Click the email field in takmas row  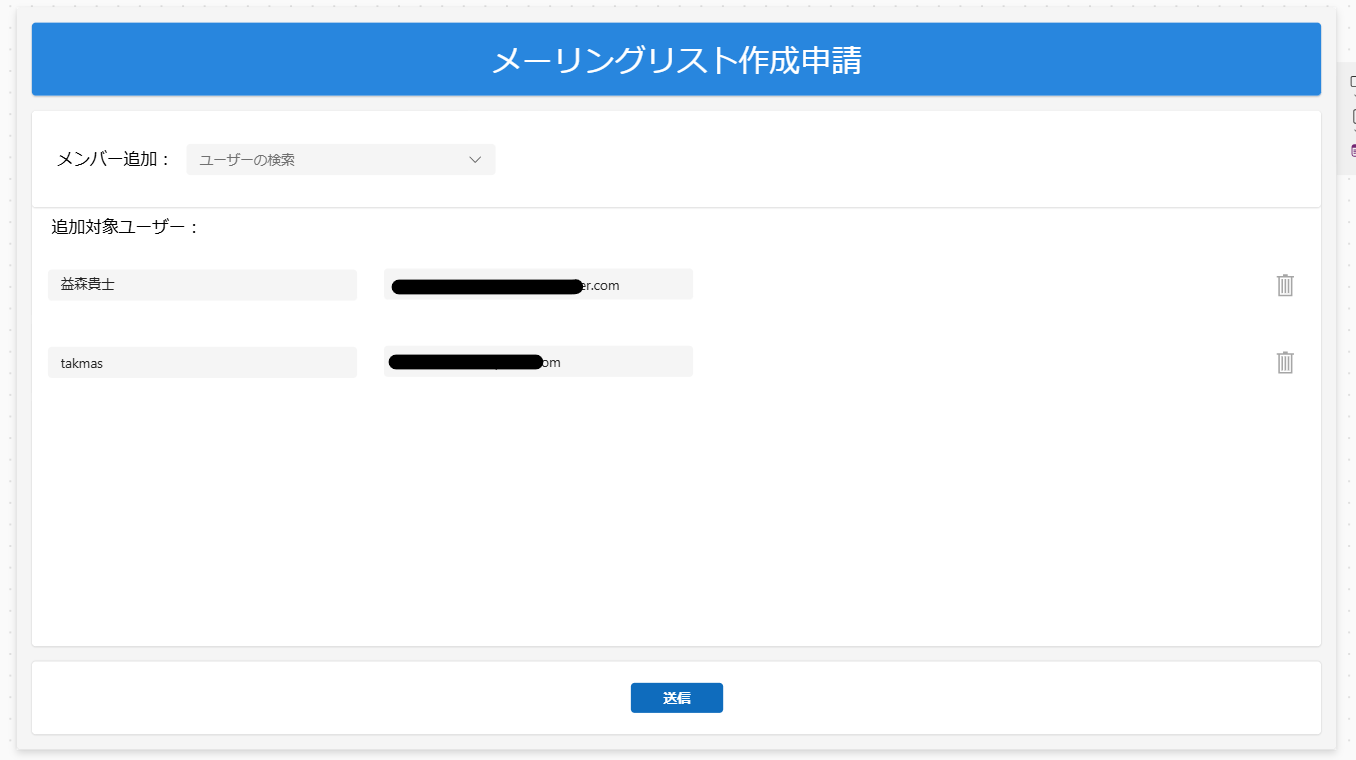click(538, 361)
